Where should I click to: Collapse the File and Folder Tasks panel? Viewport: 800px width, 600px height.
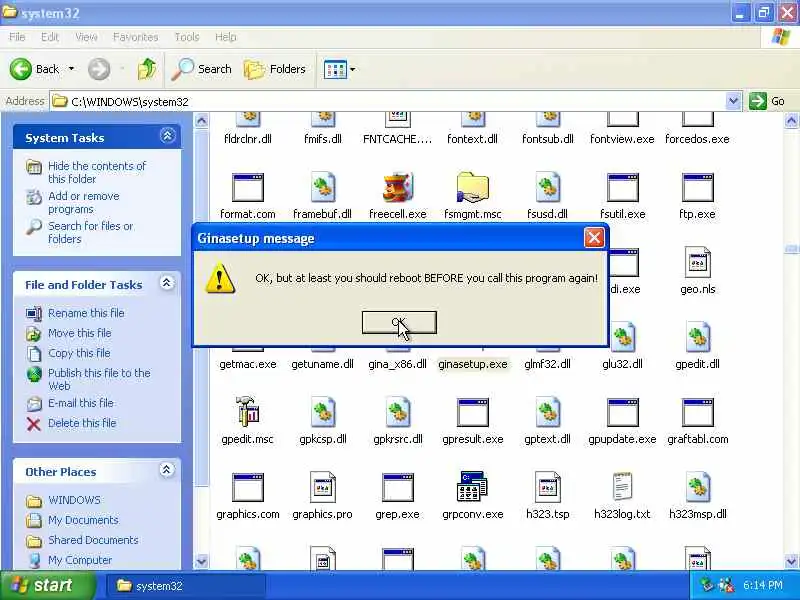point(167,283)
